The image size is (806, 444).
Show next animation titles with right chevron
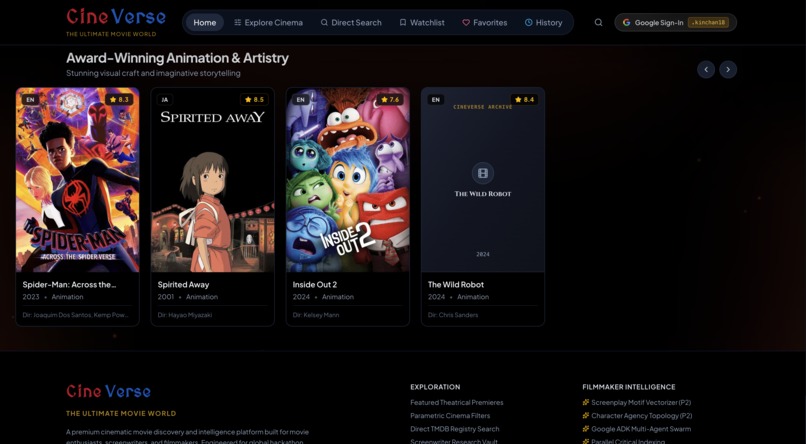pyautogui.click(x=728, y=69)
